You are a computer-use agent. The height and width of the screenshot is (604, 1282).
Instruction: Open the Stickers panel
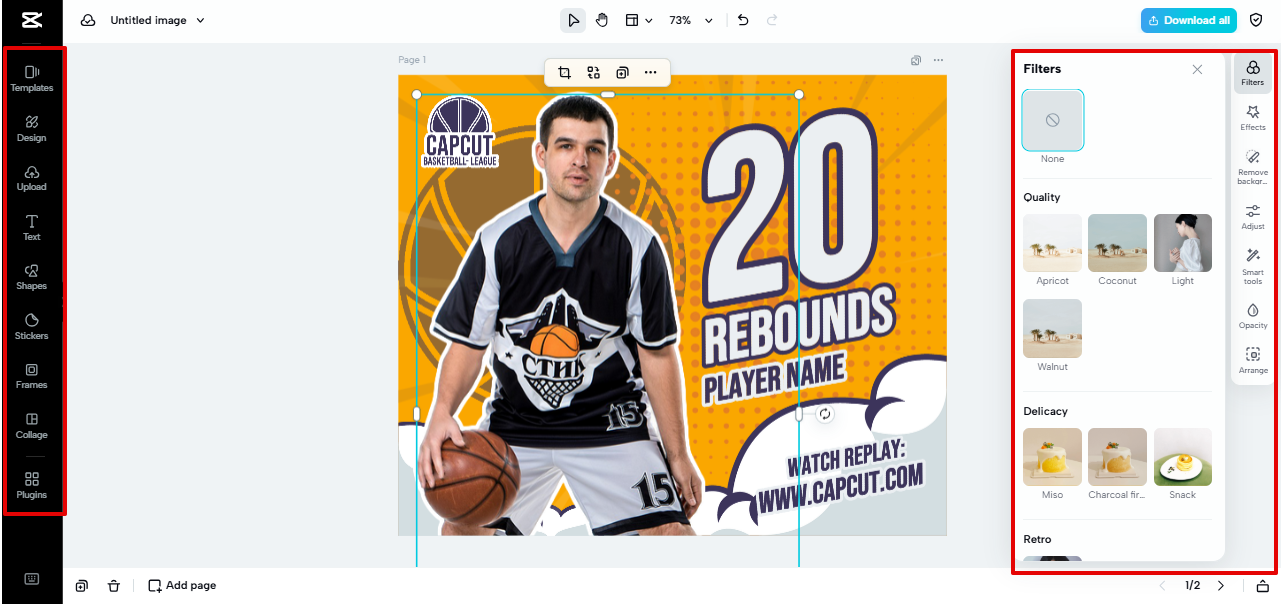click(31, 328)
